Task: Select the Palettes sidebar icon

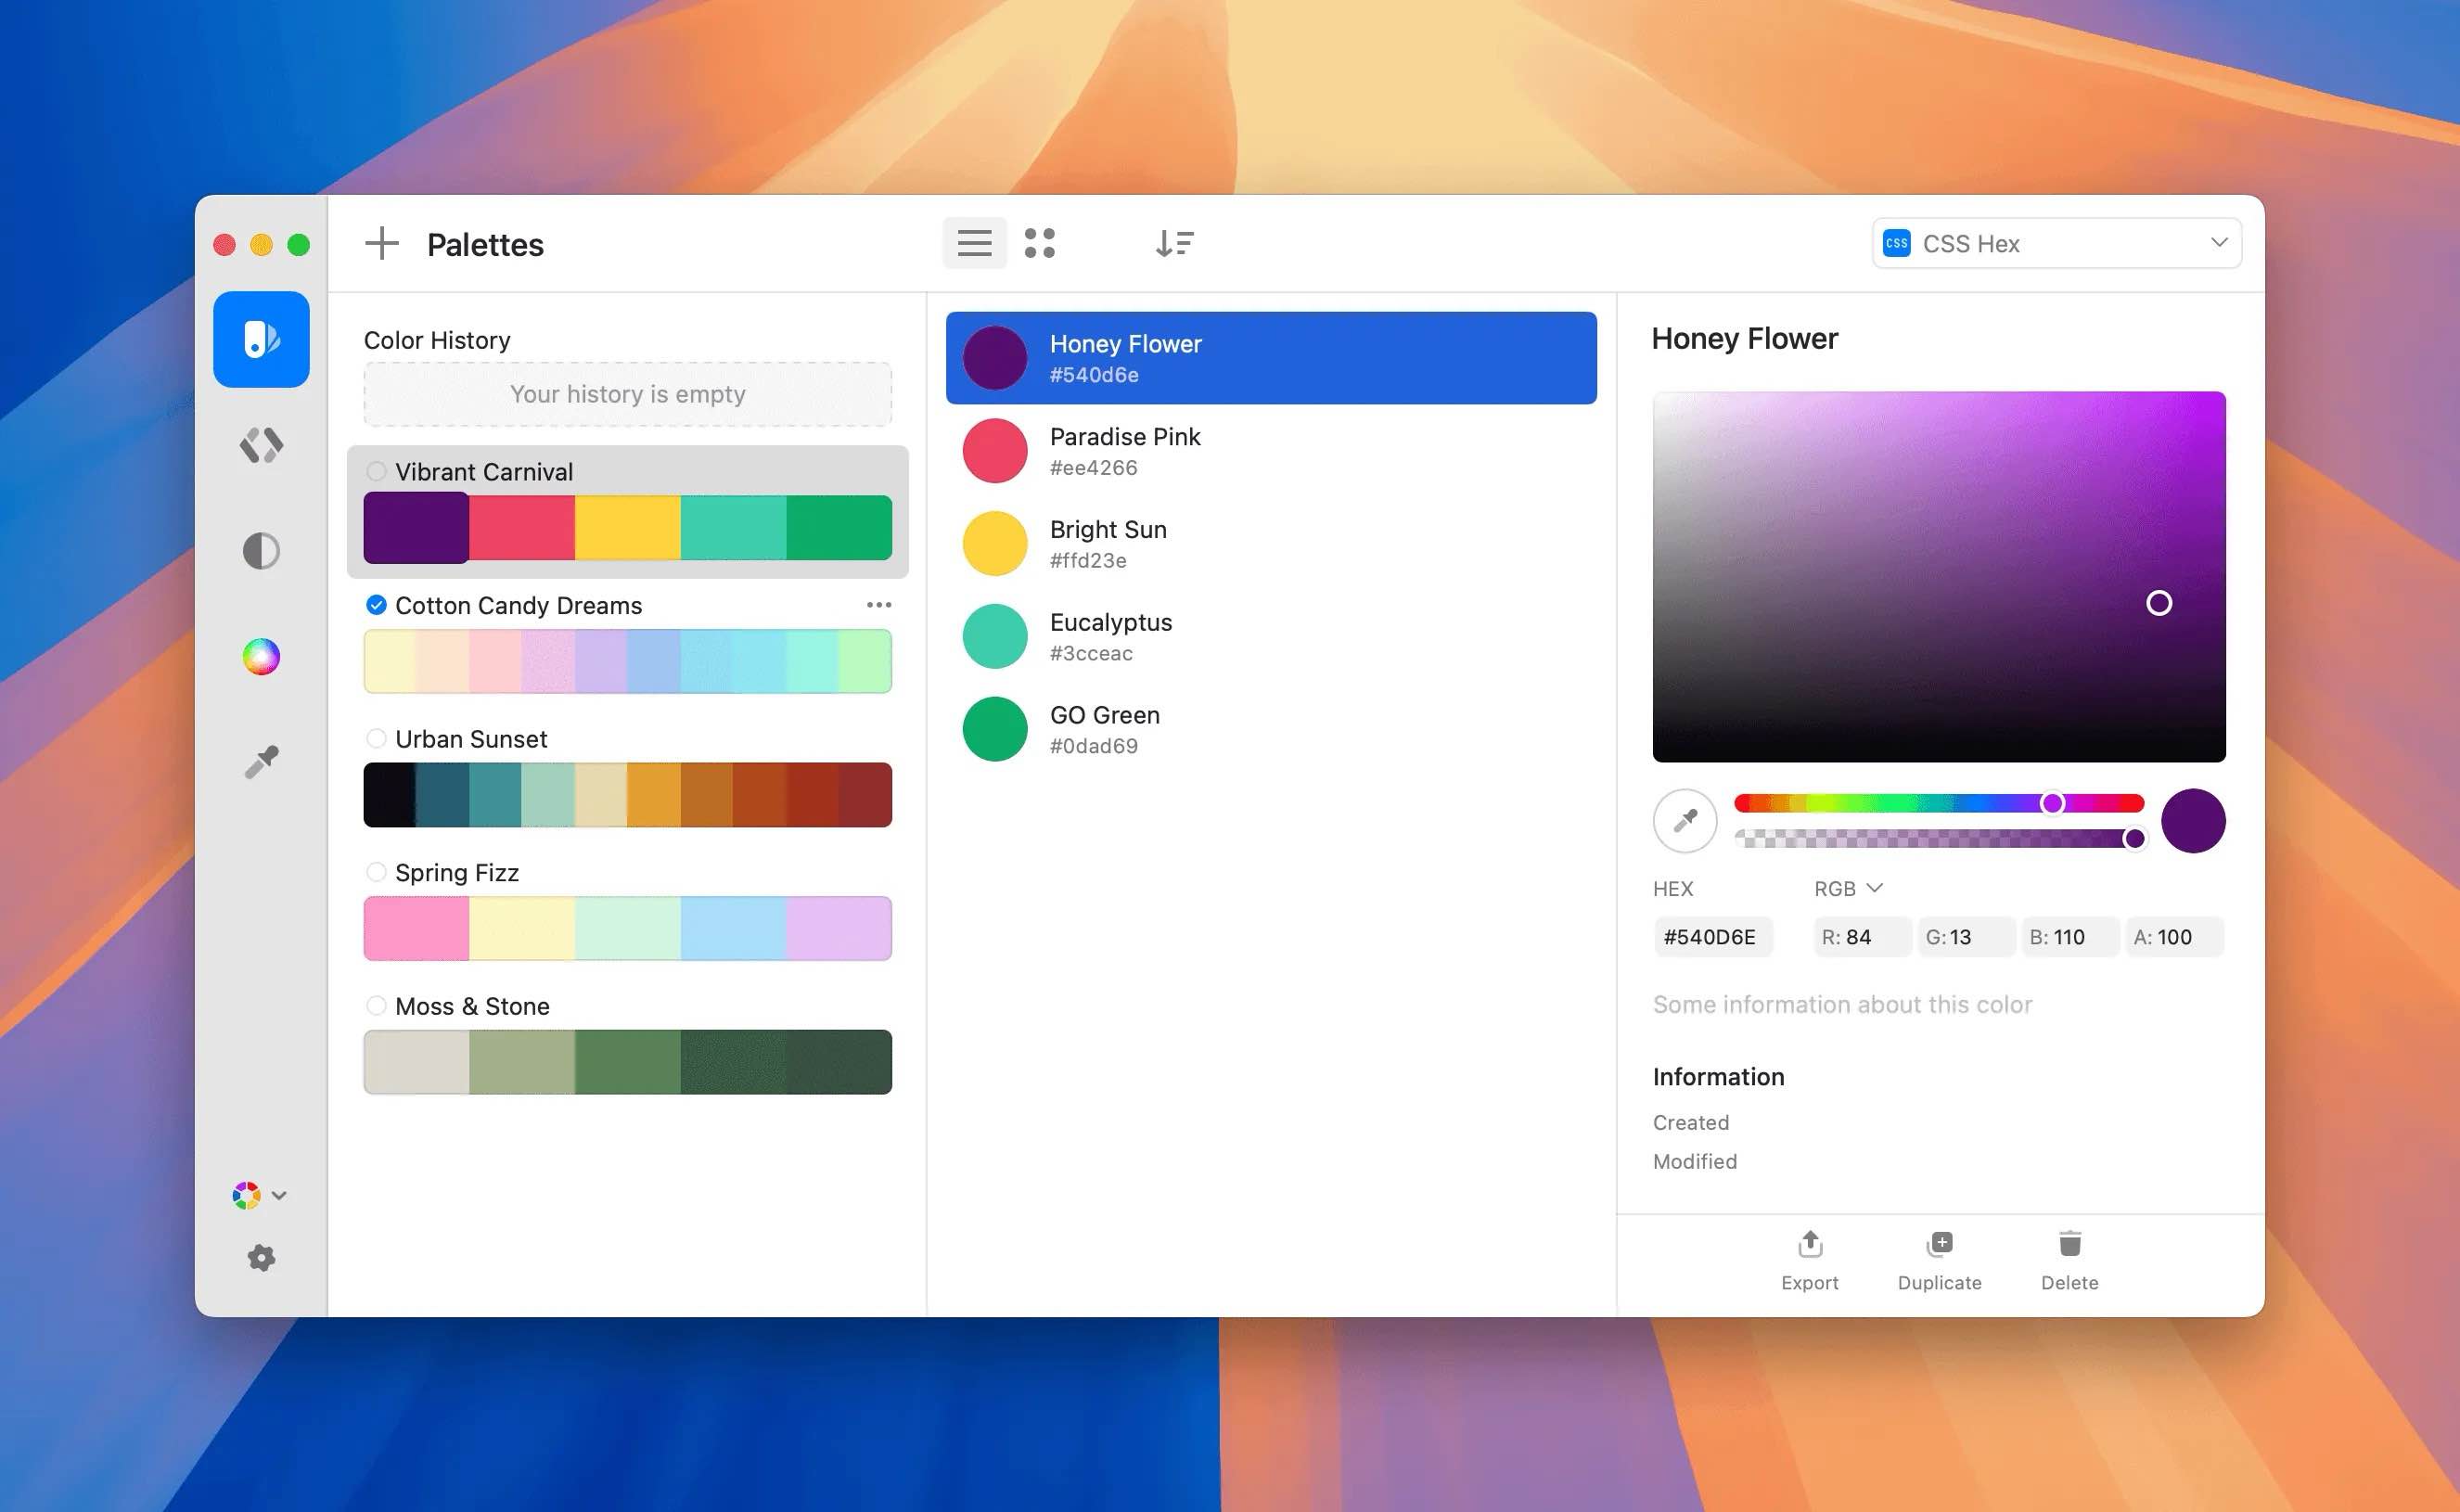Action: (x=260, y=339)
